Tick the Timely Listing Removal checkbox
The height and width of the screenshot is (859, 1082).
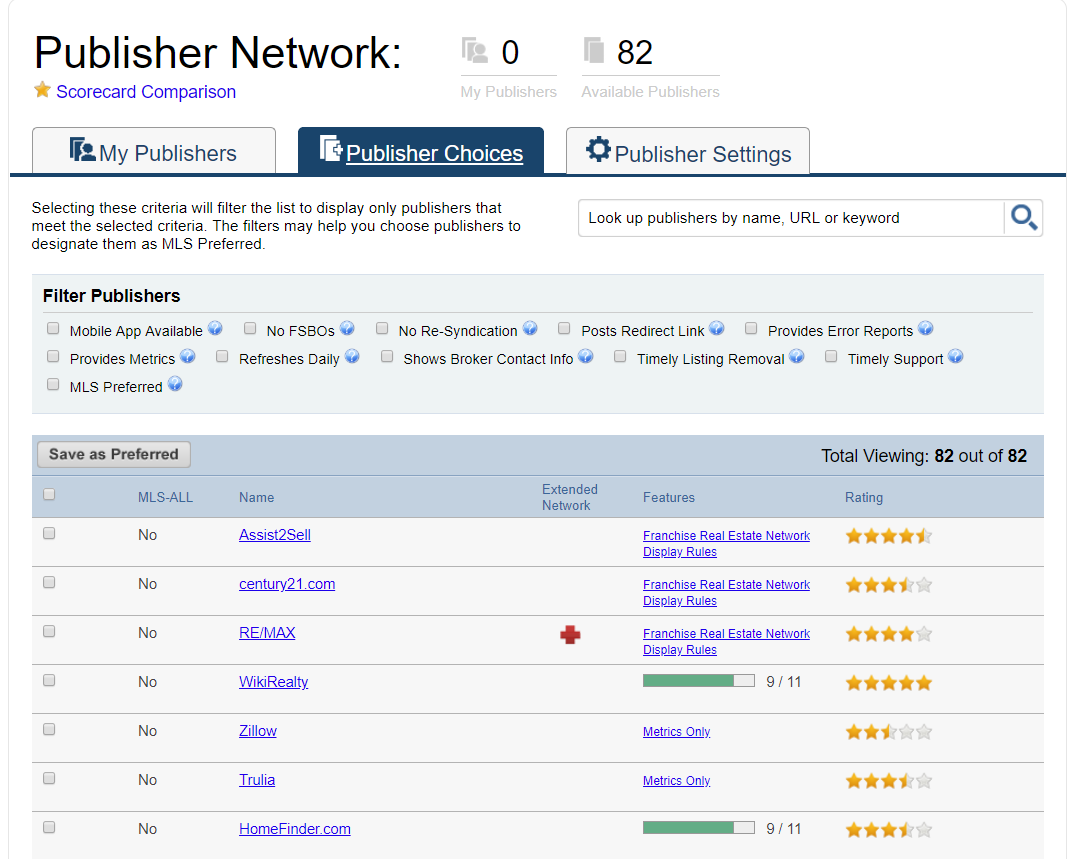click(x=620, y=356)
